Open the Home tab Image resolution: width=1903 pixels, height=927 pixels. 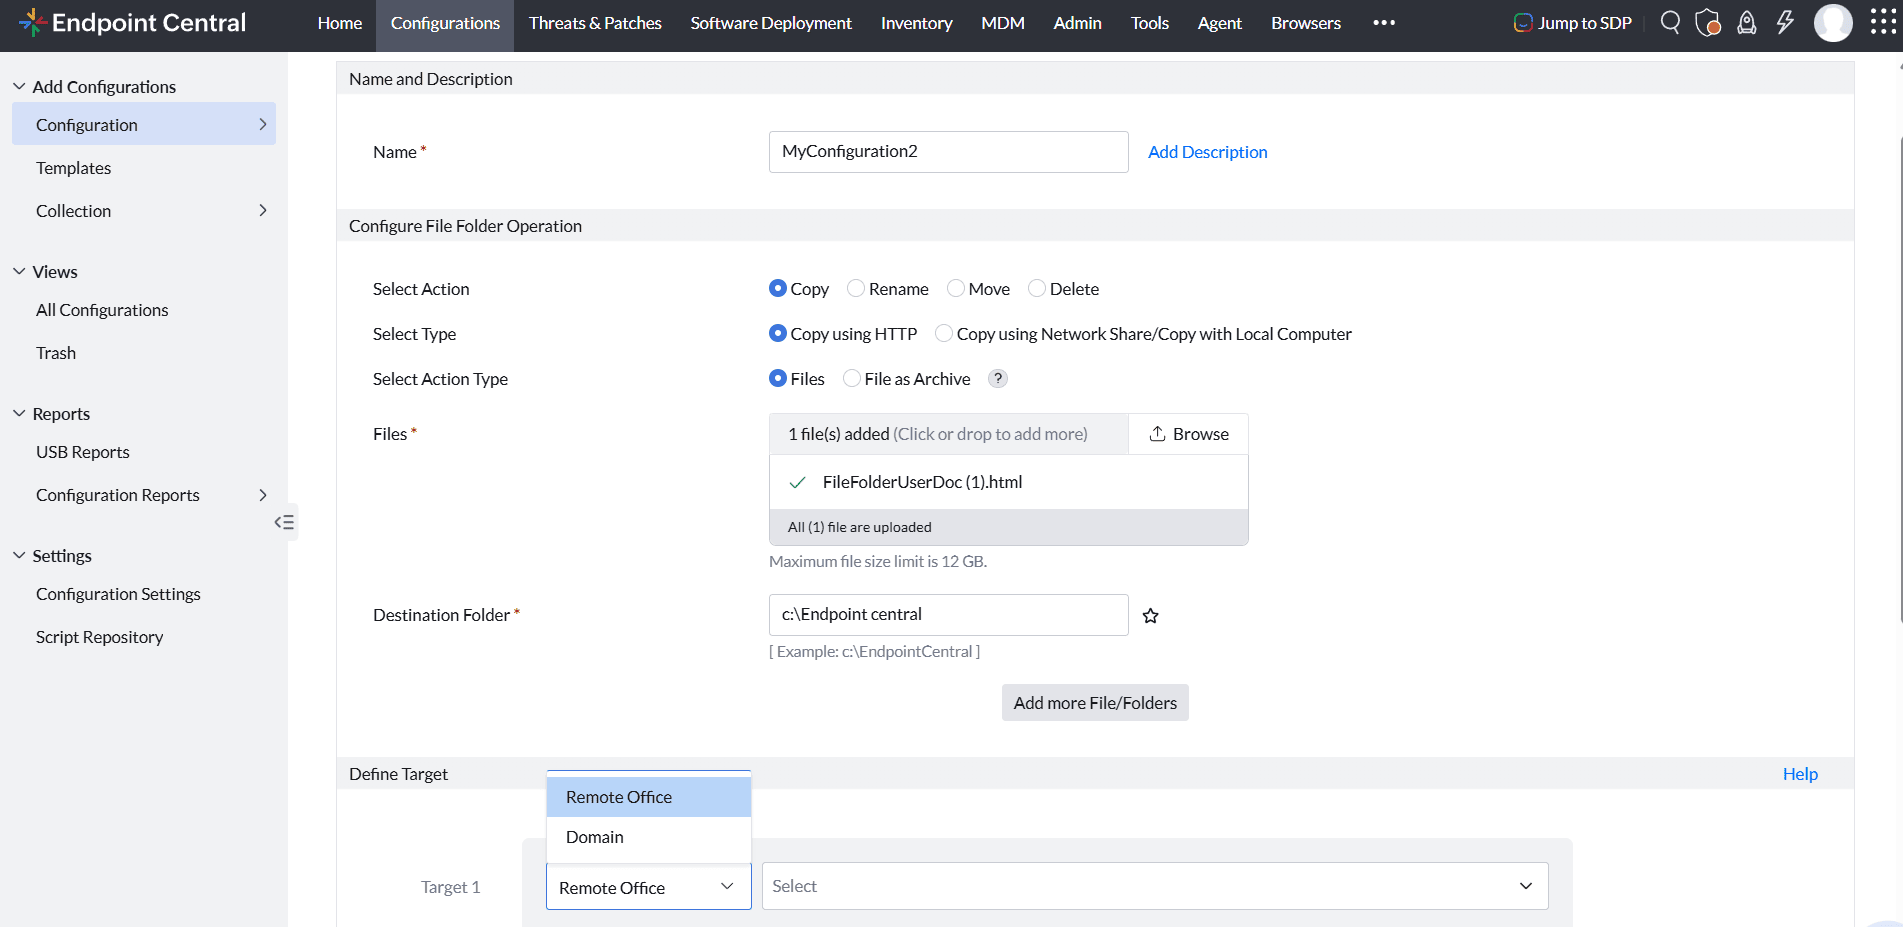(x=340, y=23)
